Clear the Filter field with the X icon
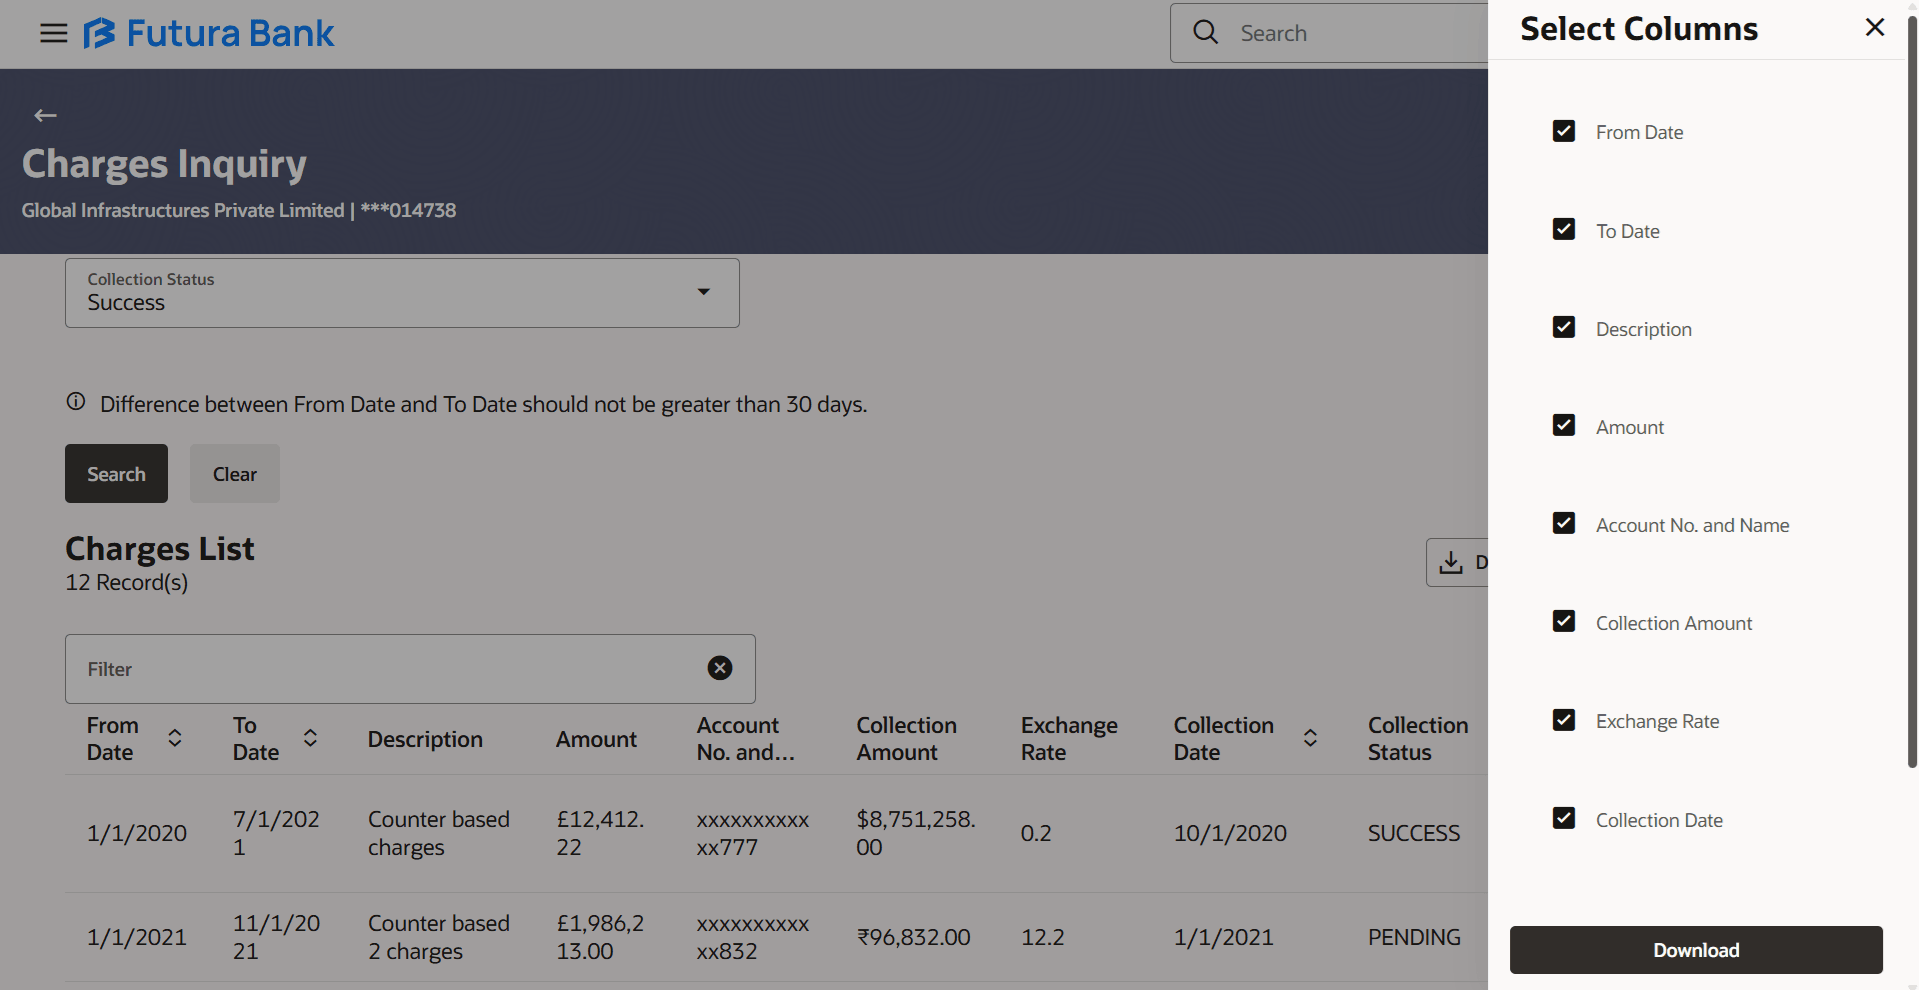1919x990 pixels. tap(720, 668)
